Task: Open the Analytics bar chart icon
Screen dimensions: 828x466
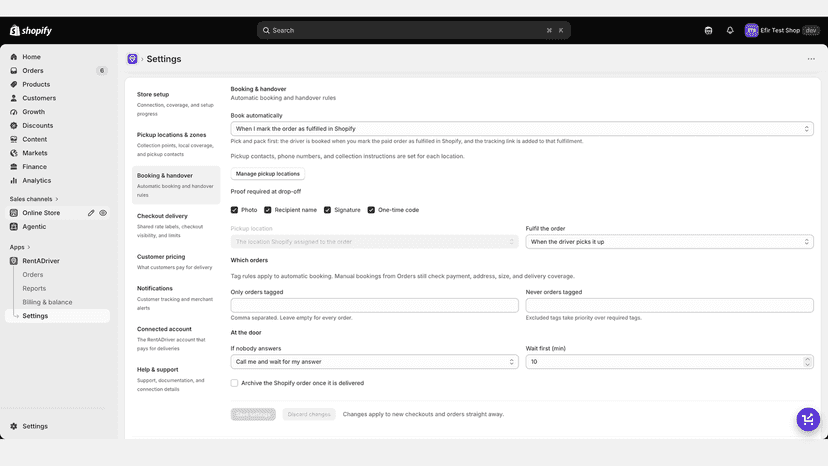Action: [x=14, y=180]
